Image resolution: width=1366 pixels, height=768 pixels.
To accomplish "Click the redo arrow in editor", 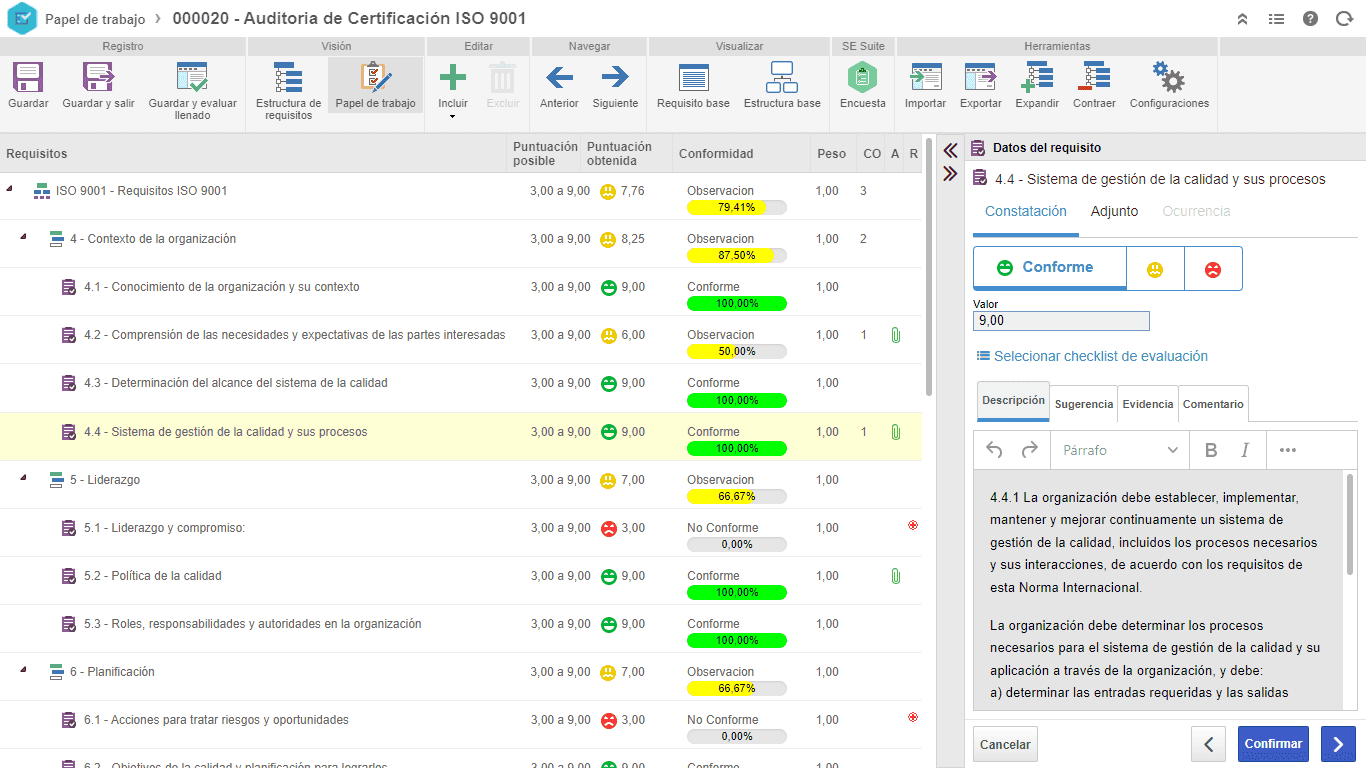I will (1029, 450).
